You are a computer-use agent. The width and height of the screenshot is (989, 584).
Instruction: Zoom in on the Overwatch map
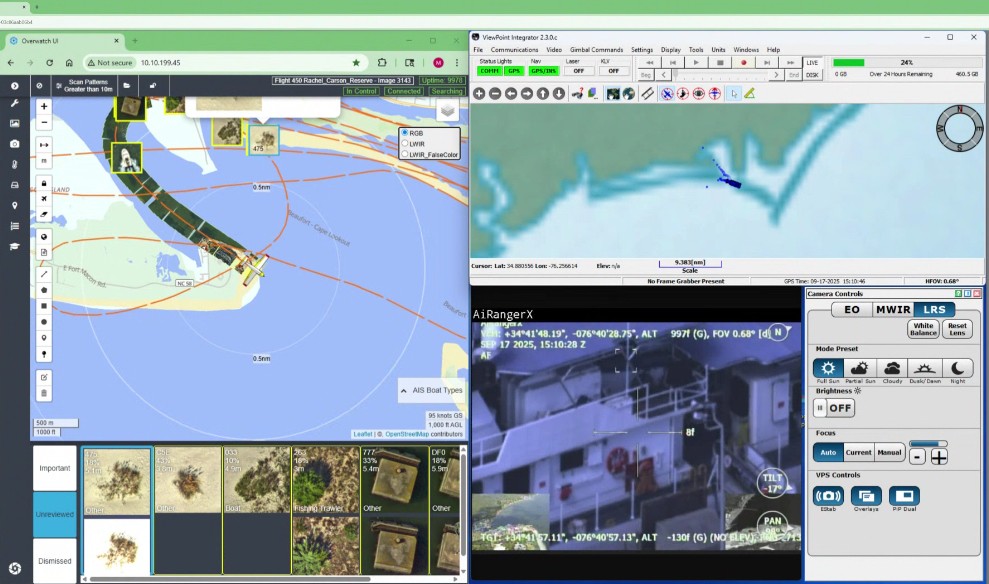click(x=44, y=107)
